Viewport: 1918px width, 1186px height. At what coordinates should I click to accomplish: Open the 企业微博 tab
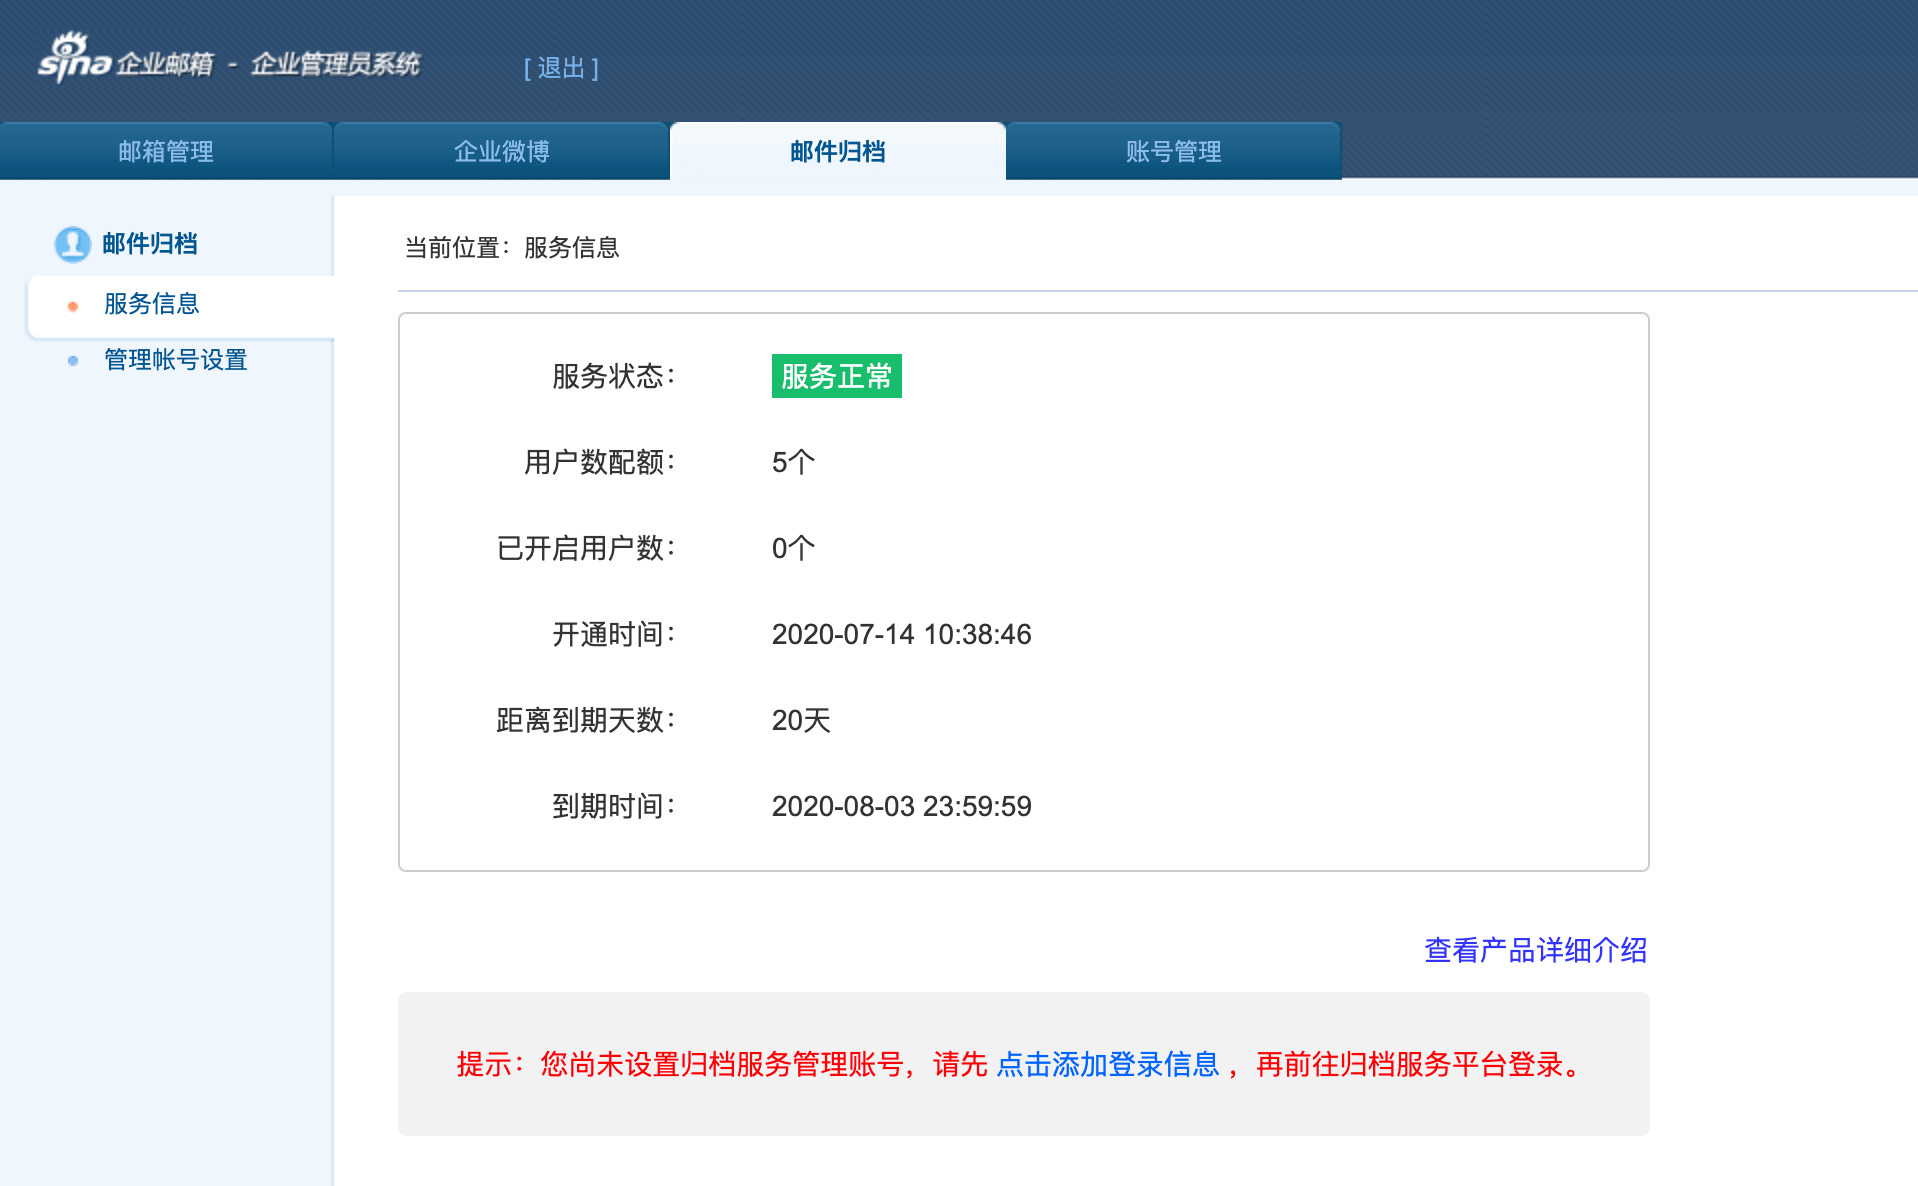pyautogui.click(x=502, y=152)
